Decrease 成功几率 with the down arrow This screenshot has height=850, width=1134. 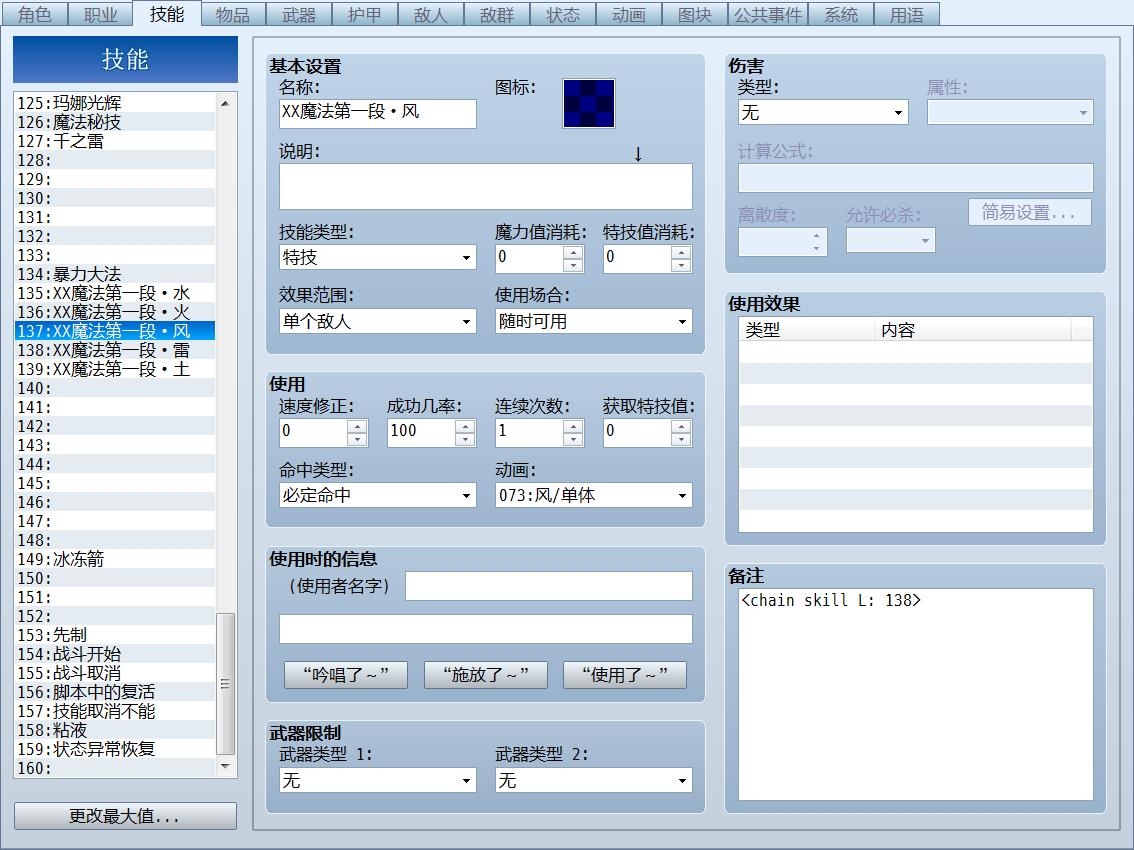(465, 440)
